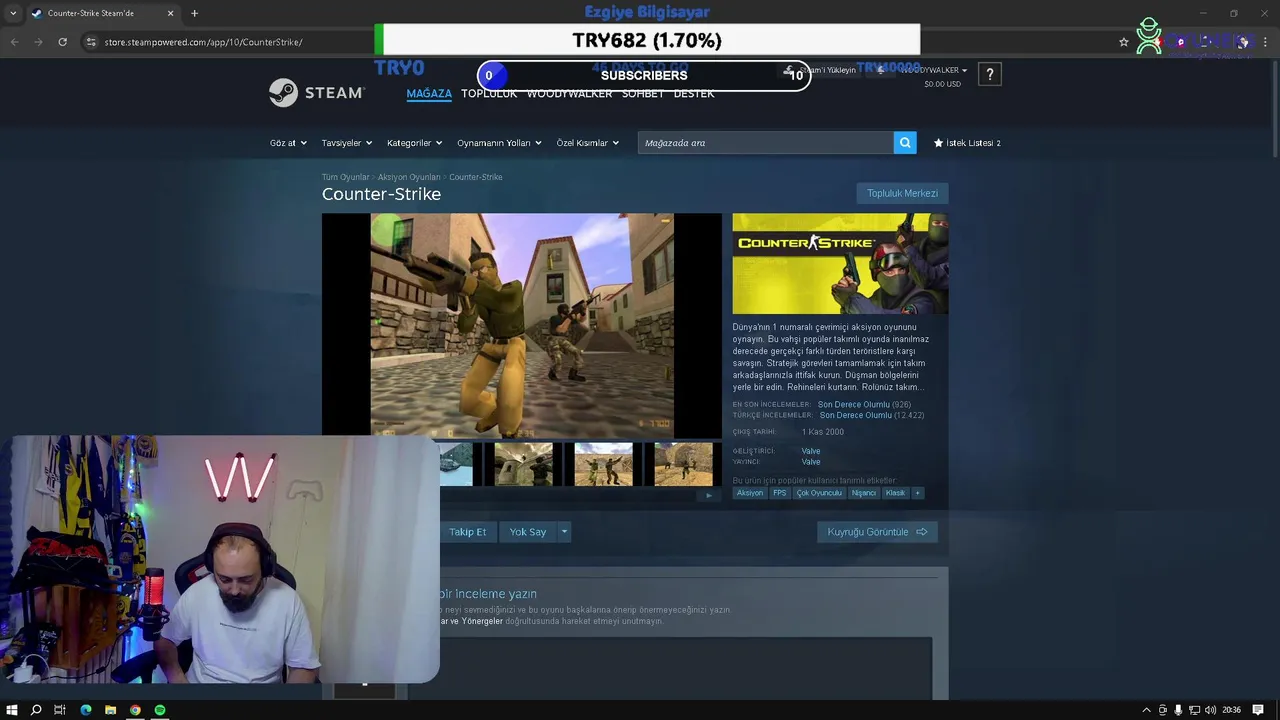This screenshot has width=1280, height=720.
Task: Open the WOODYWALKER profile menu in the Steam header
Action: 569,93
